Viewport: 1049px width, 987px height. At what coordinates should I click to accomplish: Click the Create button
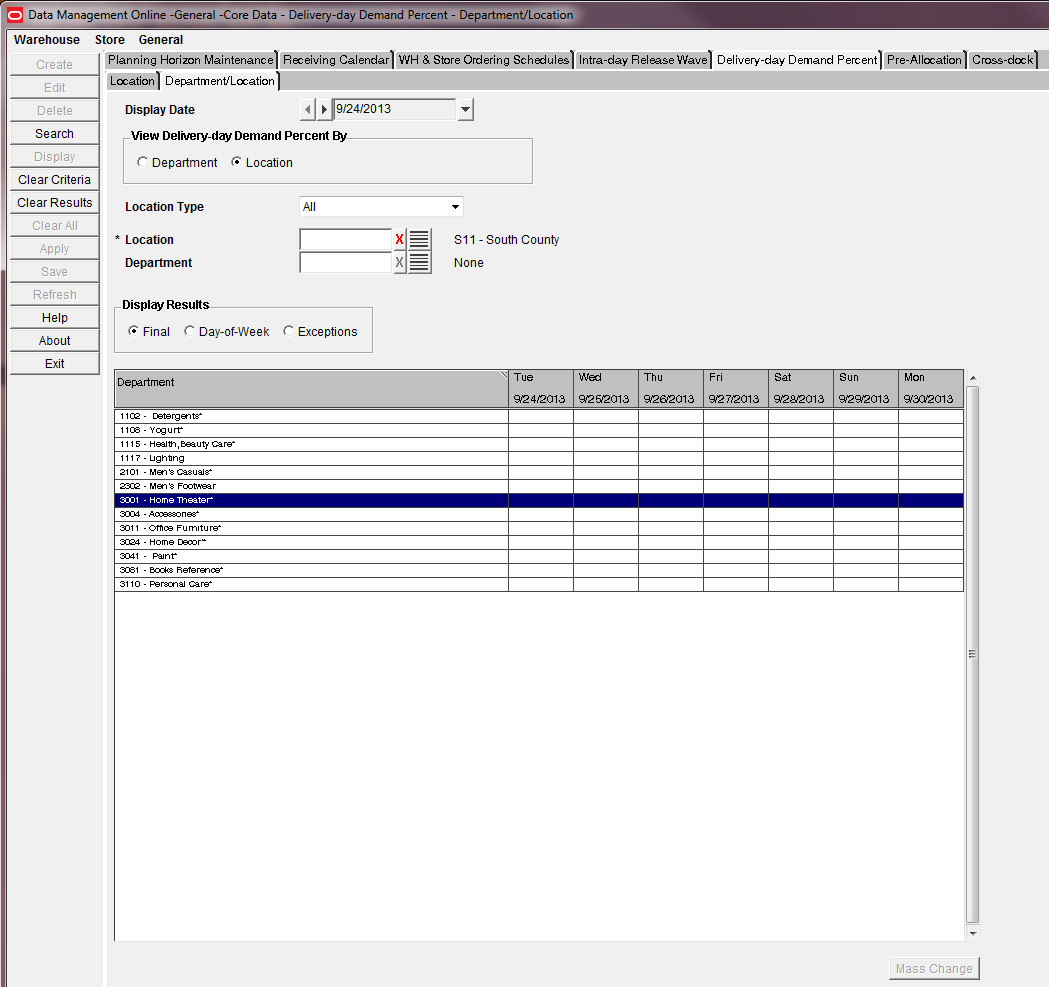coord(54,64)
